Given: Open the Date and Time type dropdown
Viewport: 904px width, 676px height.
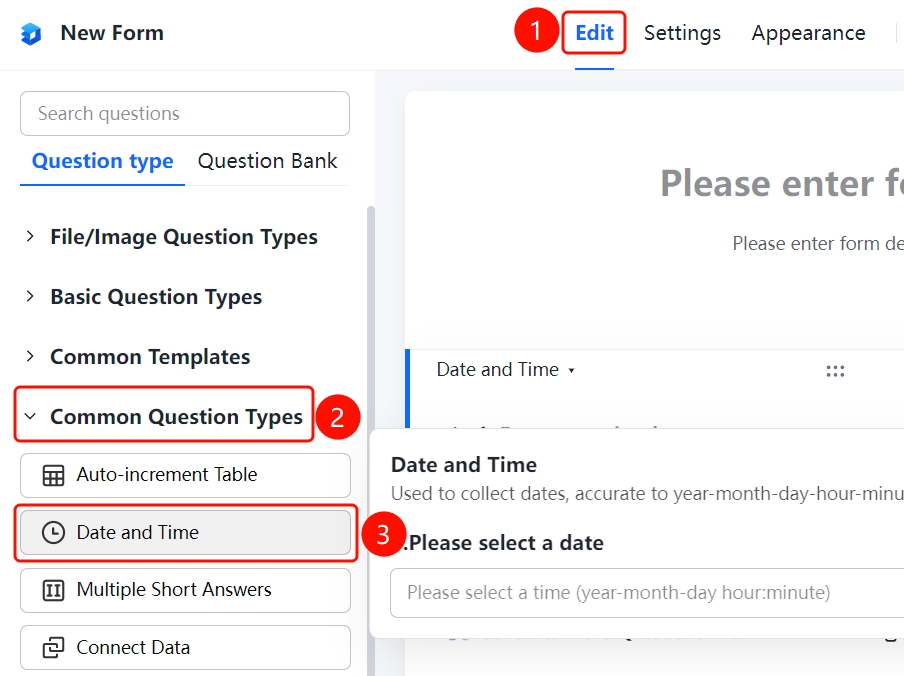Looking at the screenshot, I should coord(506,369).
